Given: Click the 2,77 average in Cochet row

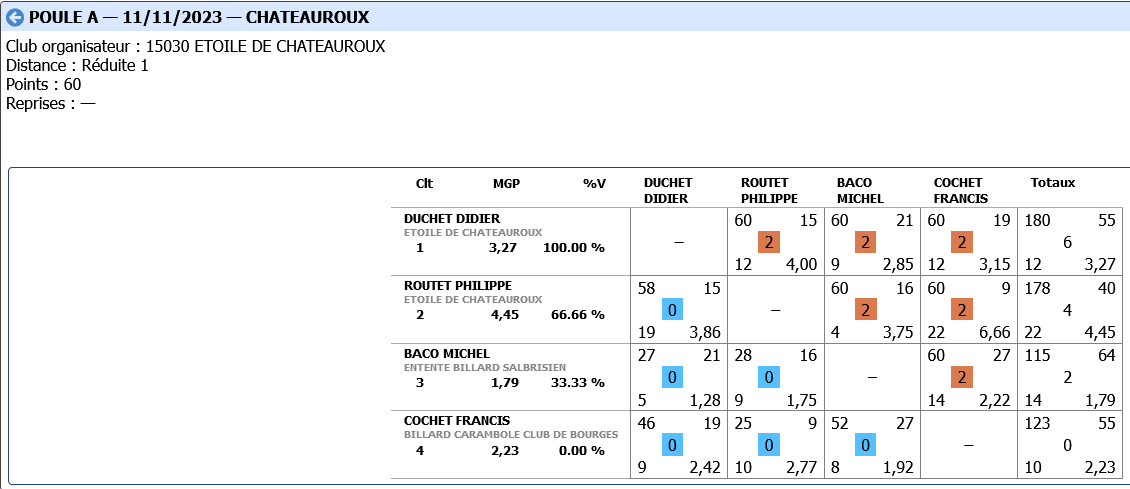Looking at the screenshot, I should (801, 467).
